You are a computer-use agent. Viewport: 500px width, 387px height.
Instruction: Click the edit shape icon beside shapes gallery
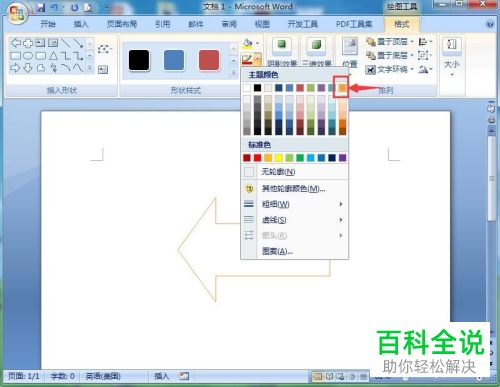(104, 49)
